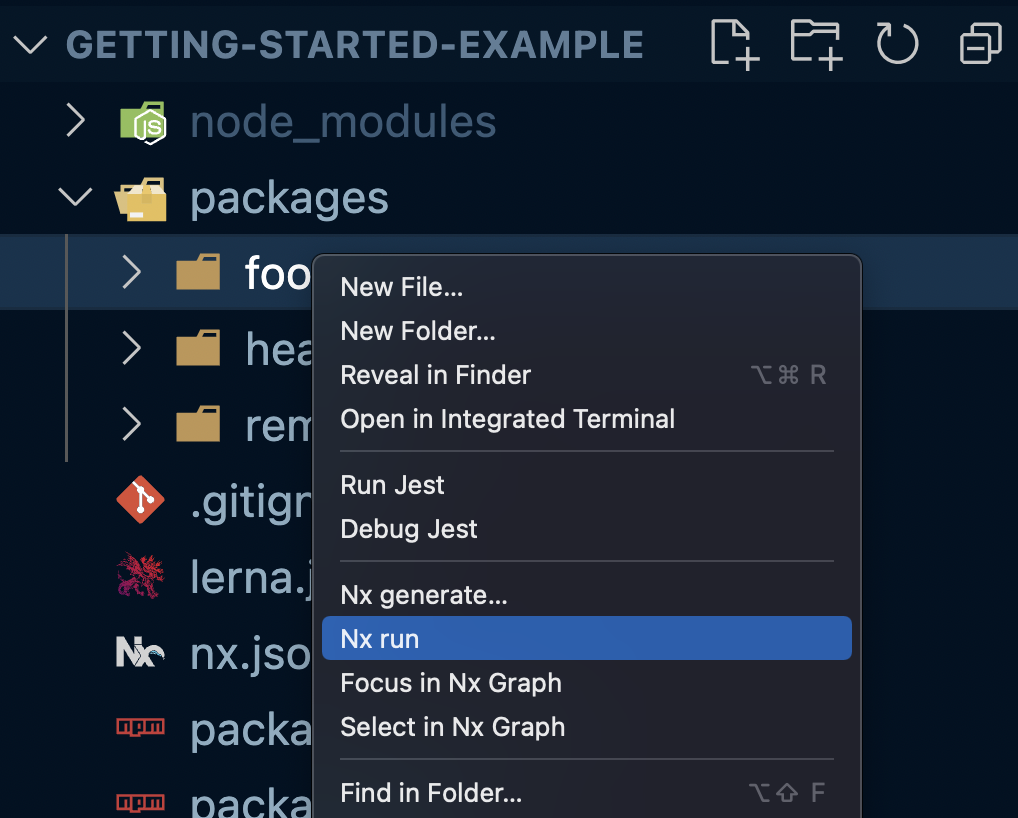Click Focus in Nx Graph option
Screen dimensions: 1018x818
[452, 683]
